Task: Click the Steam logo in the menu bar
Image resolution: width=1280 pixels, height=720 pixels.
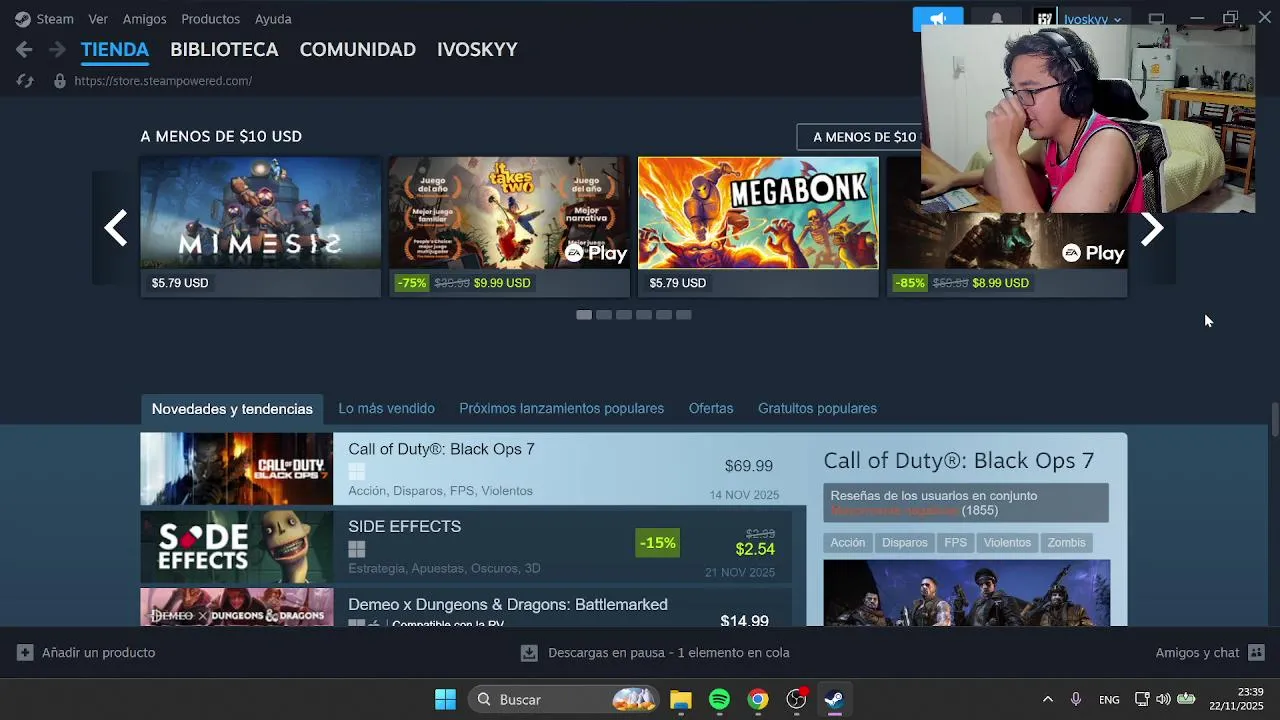Action: [x=22, y=19]
